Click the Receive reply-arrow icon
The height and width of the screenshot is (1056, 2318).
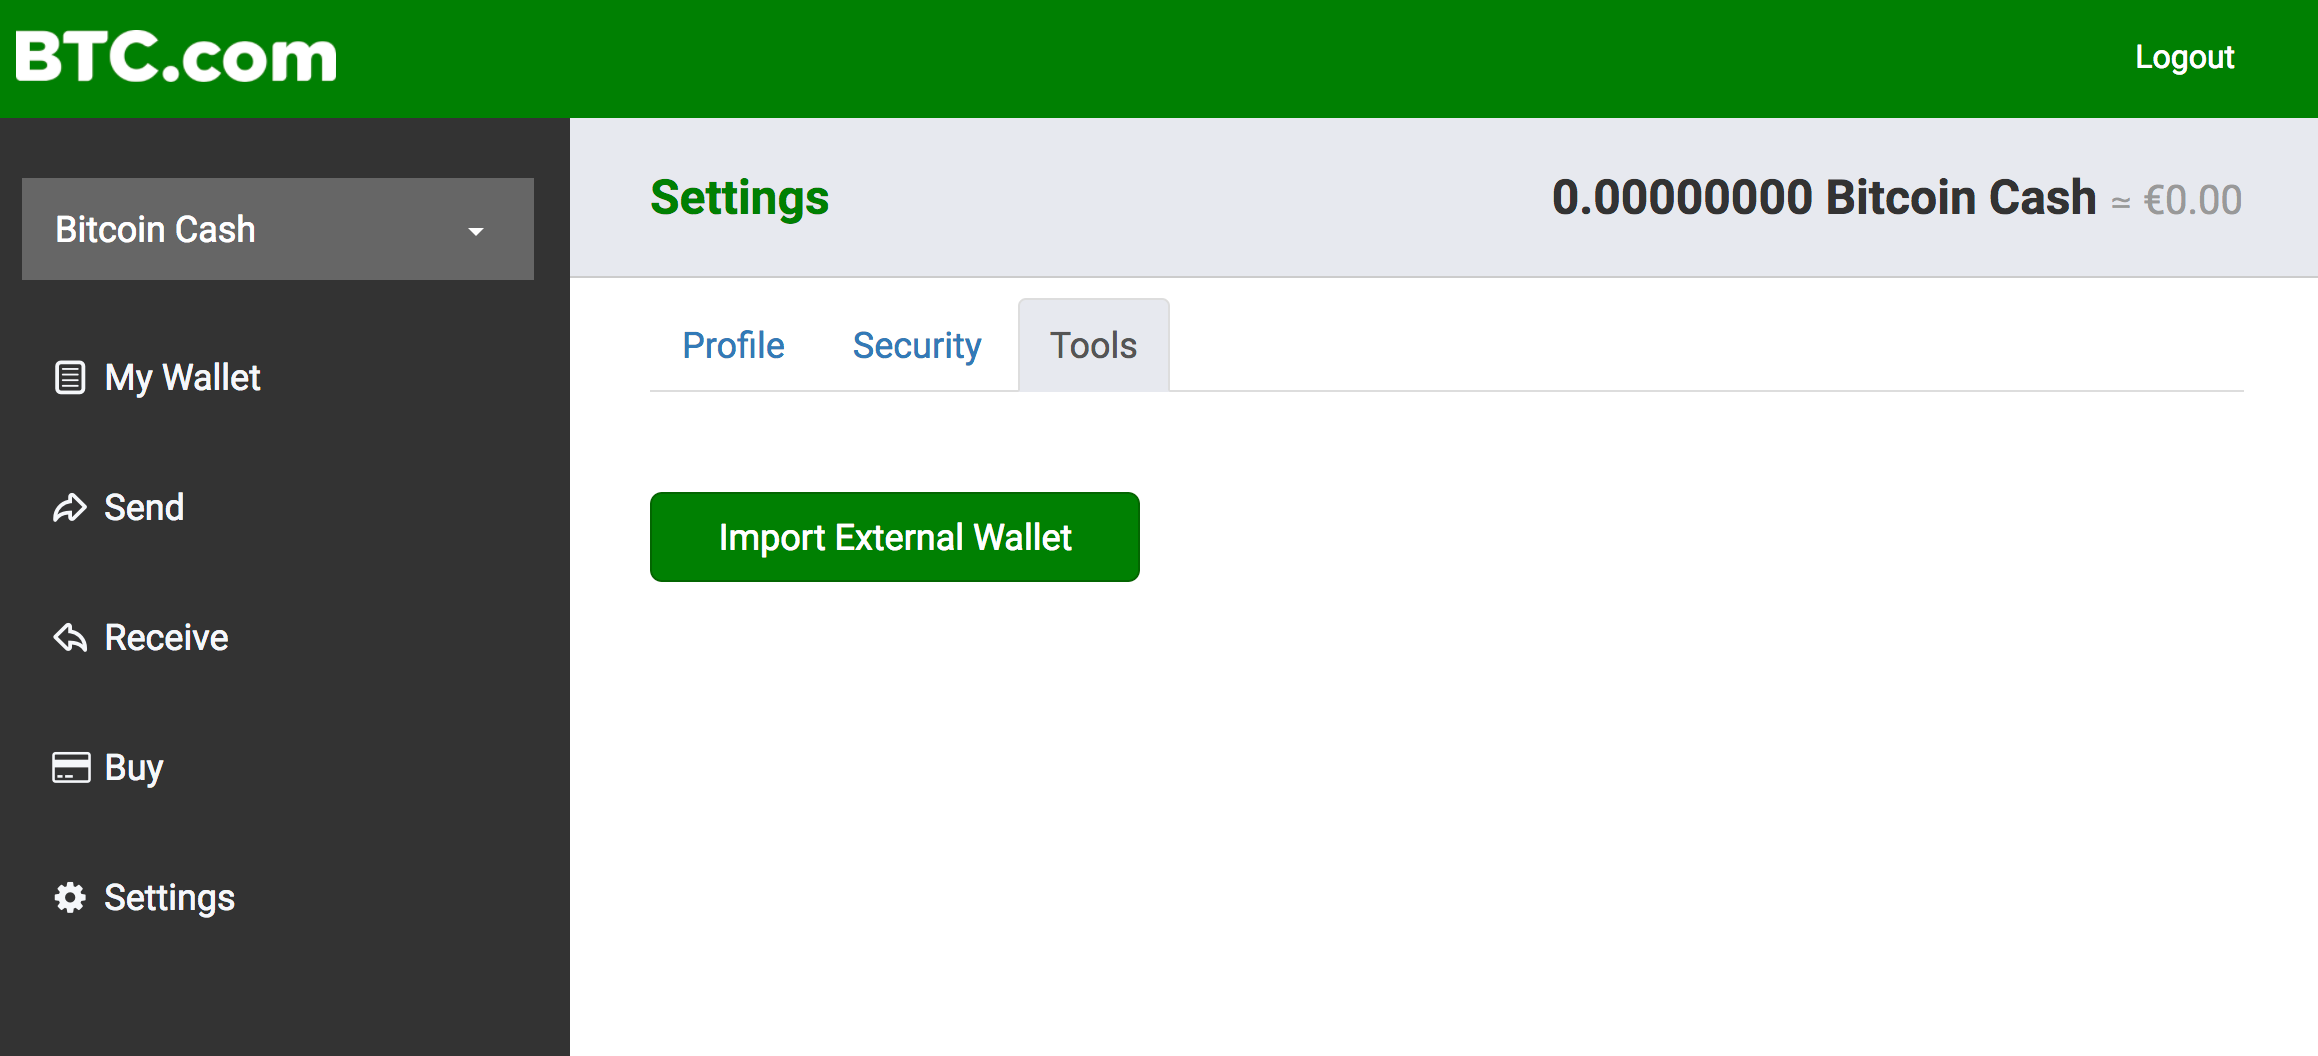tap(70, 637)
